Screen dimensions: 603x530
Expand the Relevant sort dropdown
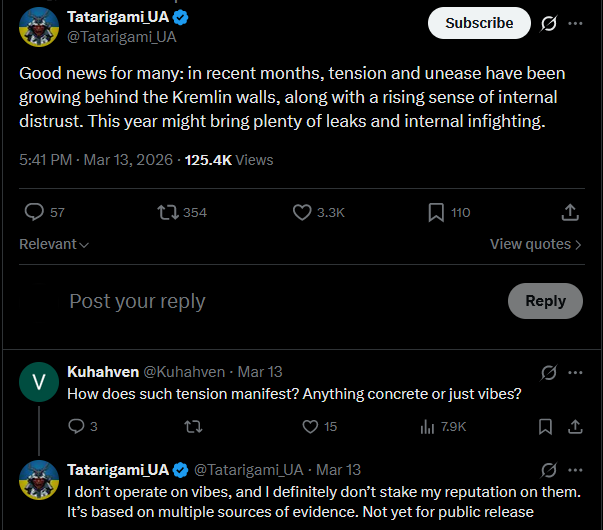tap(54, 244)
